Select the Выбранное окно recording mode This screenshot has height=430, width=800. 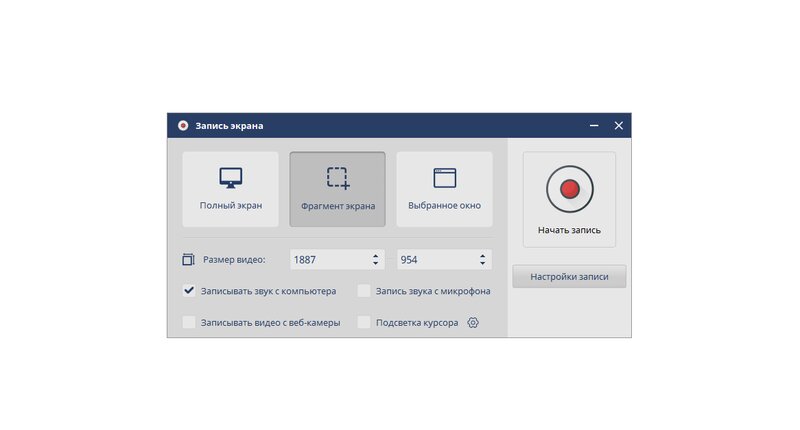444,189
